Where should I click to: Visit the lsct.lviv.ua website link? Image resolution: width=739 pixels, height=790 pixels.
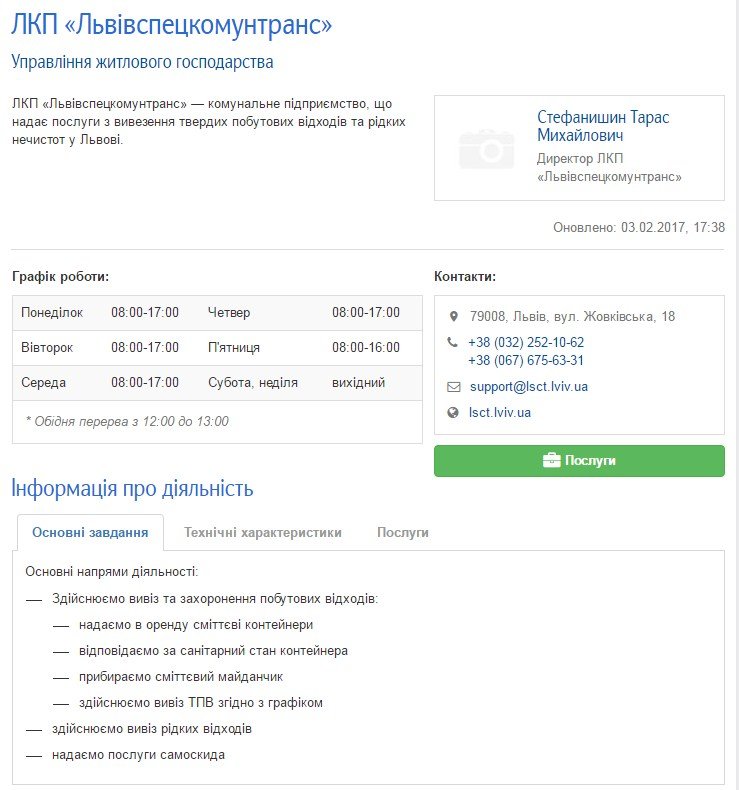point(499,412)
